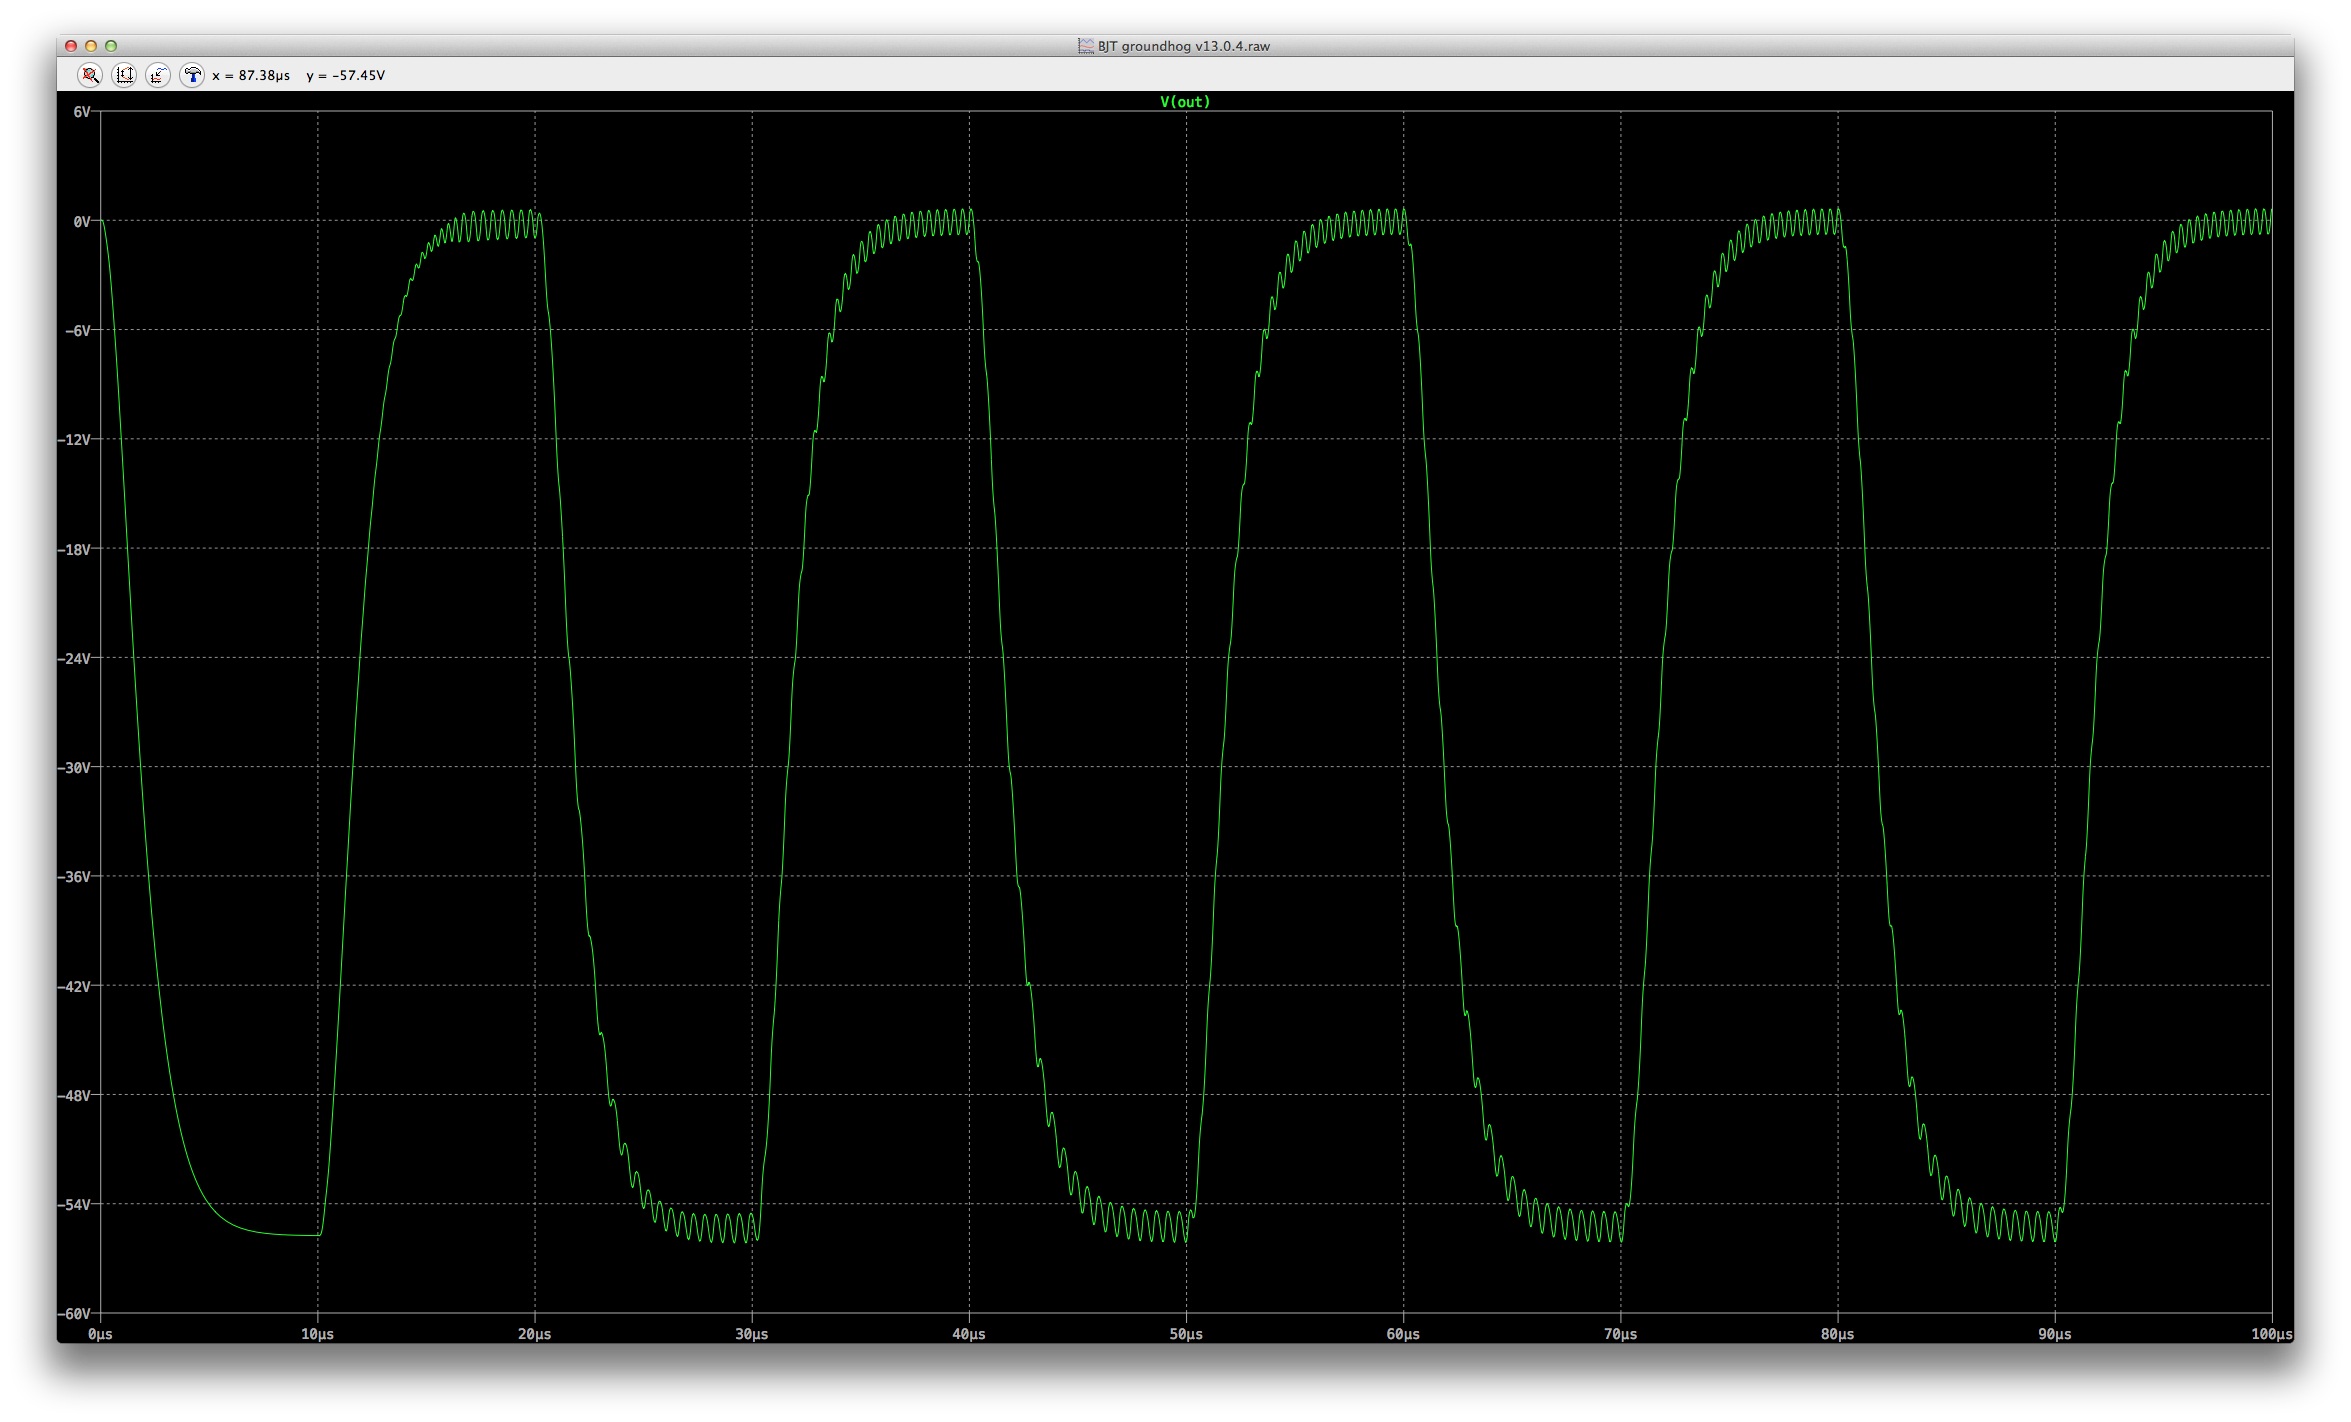The image size is (2351, 1422).
Task: Click the y = -57.45V cursor readout
Action: click(346, 75)
